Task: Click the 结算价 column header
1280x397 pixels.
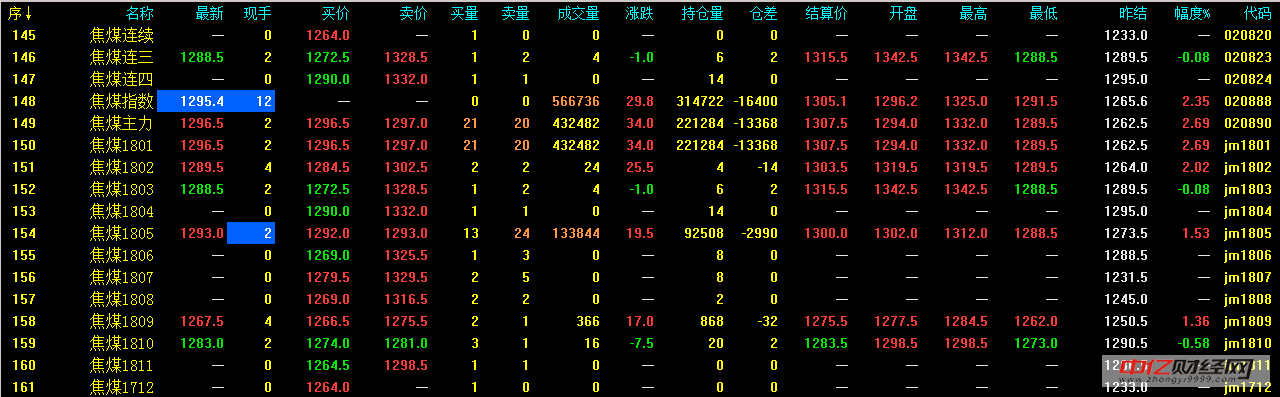Action: pos(826,13)
